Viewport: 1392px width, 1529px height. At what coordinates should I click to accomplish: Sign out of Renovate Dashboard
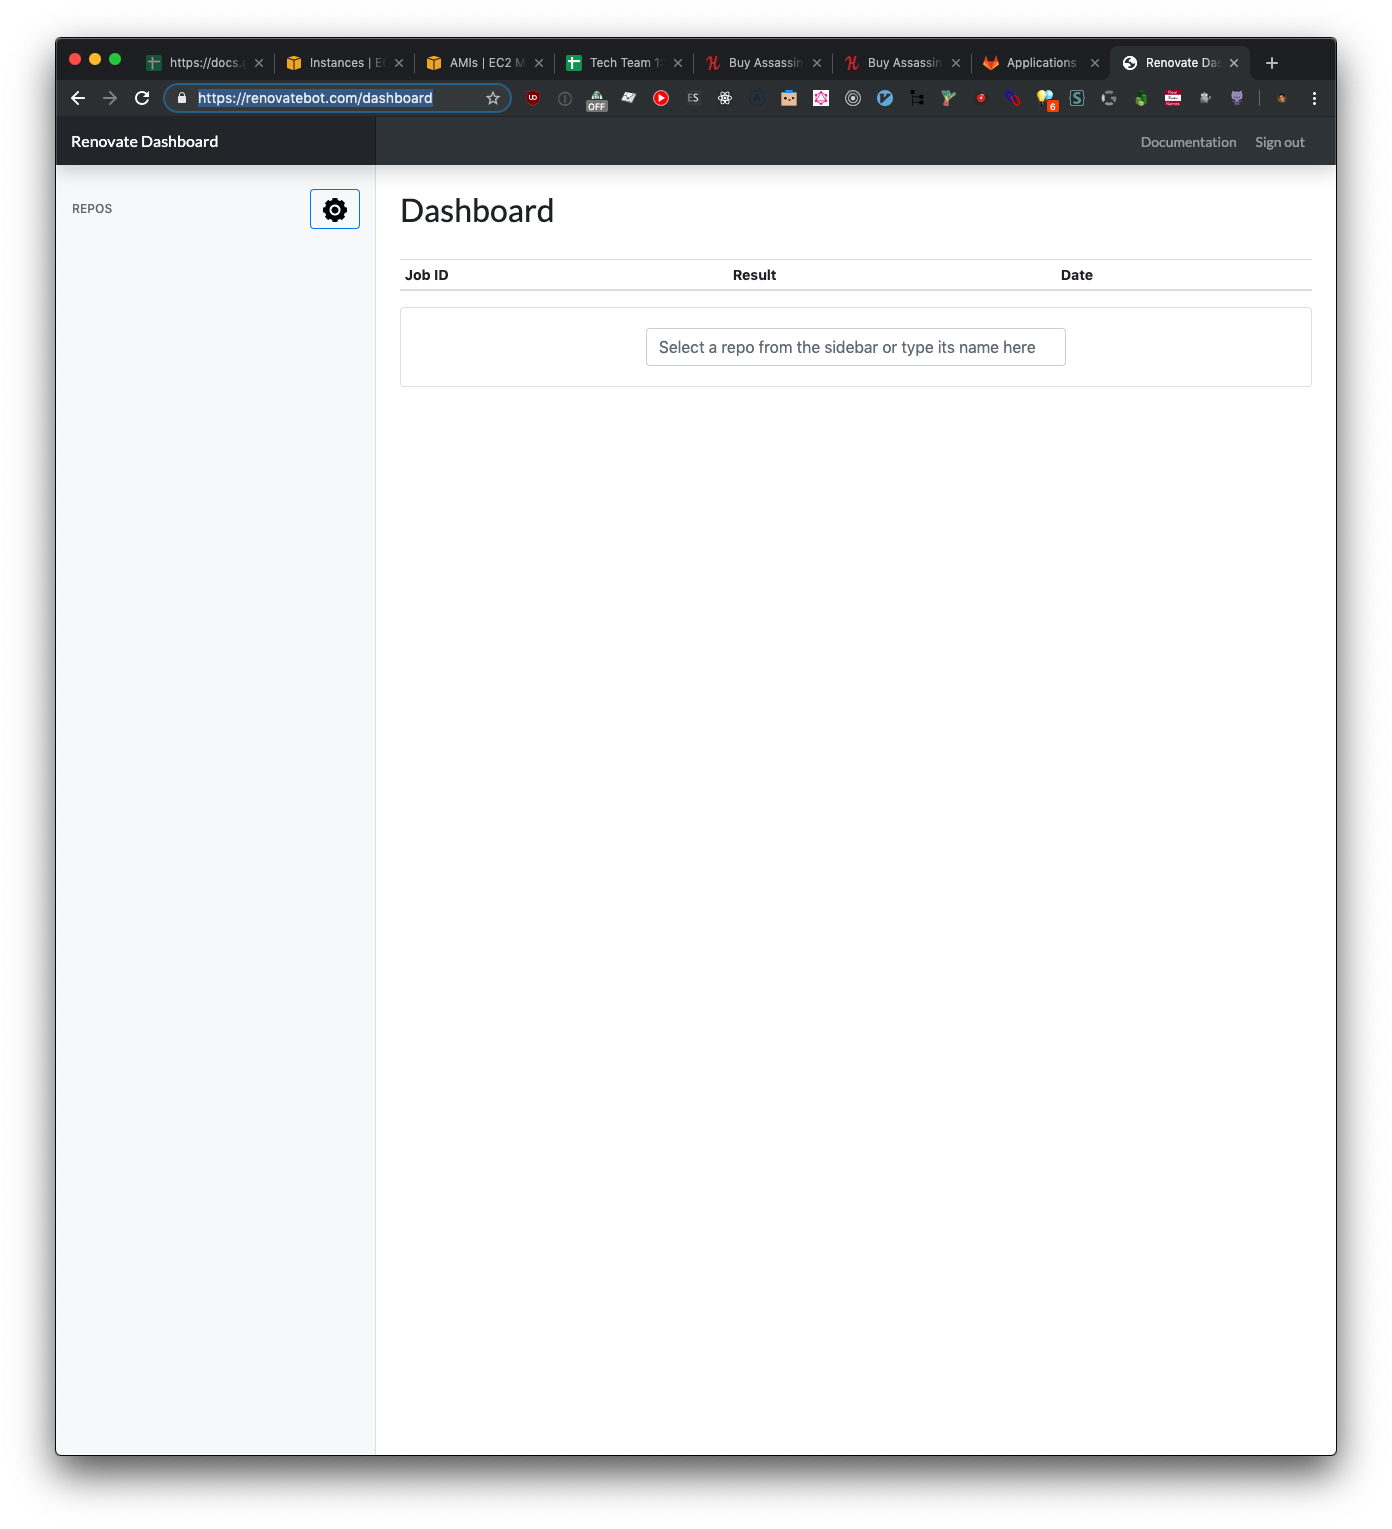pyautogui.click(x=1279, y=141)
